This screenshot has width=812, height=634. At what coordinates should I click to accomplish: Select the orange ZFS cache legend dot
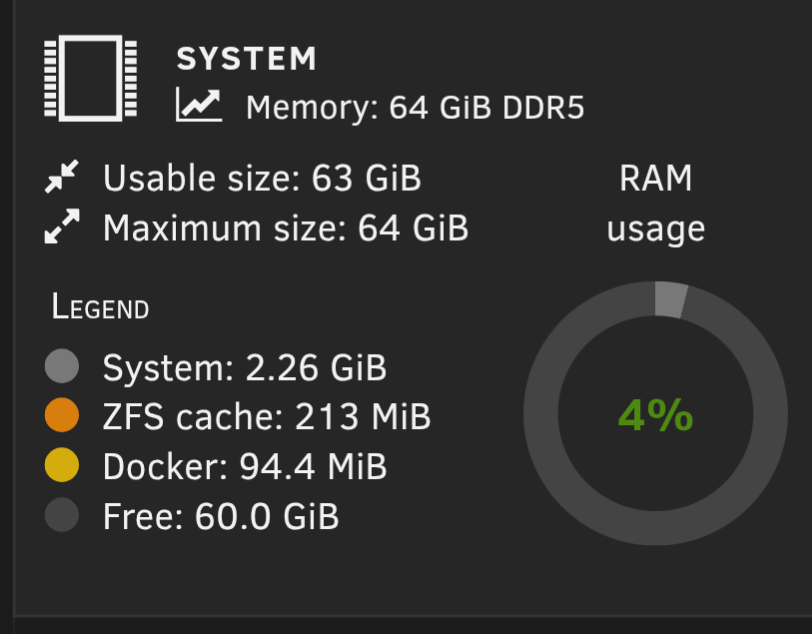tap(62, 416)
